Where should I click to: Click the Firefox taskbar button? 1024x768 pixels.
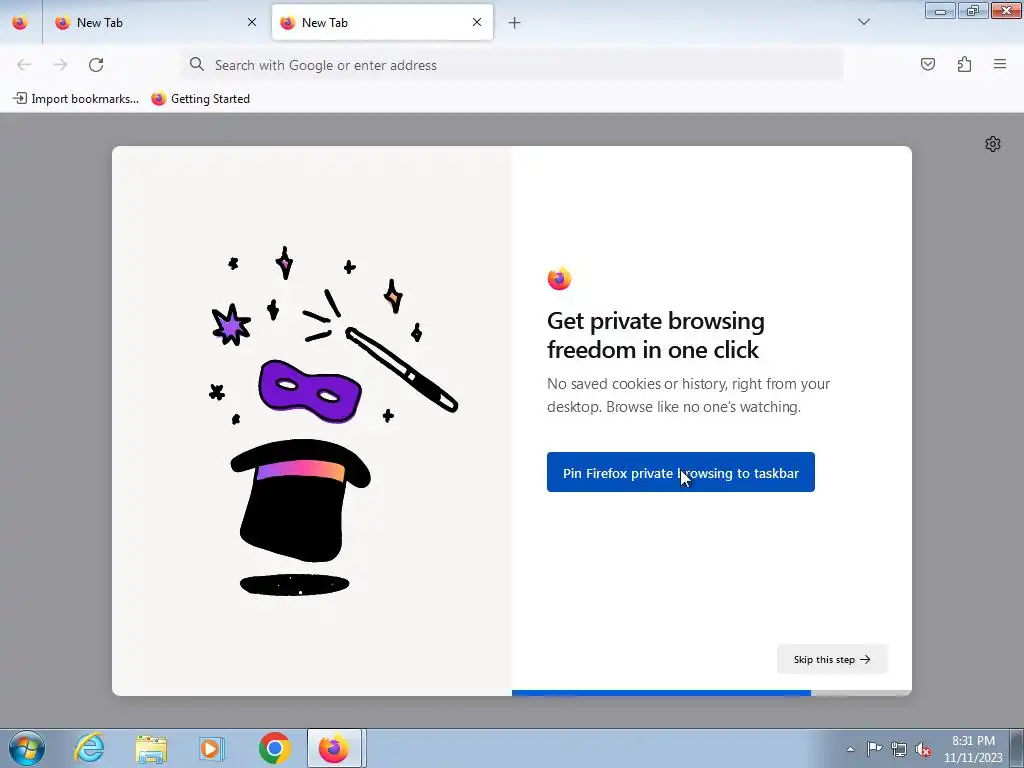(x=334, y=748)
